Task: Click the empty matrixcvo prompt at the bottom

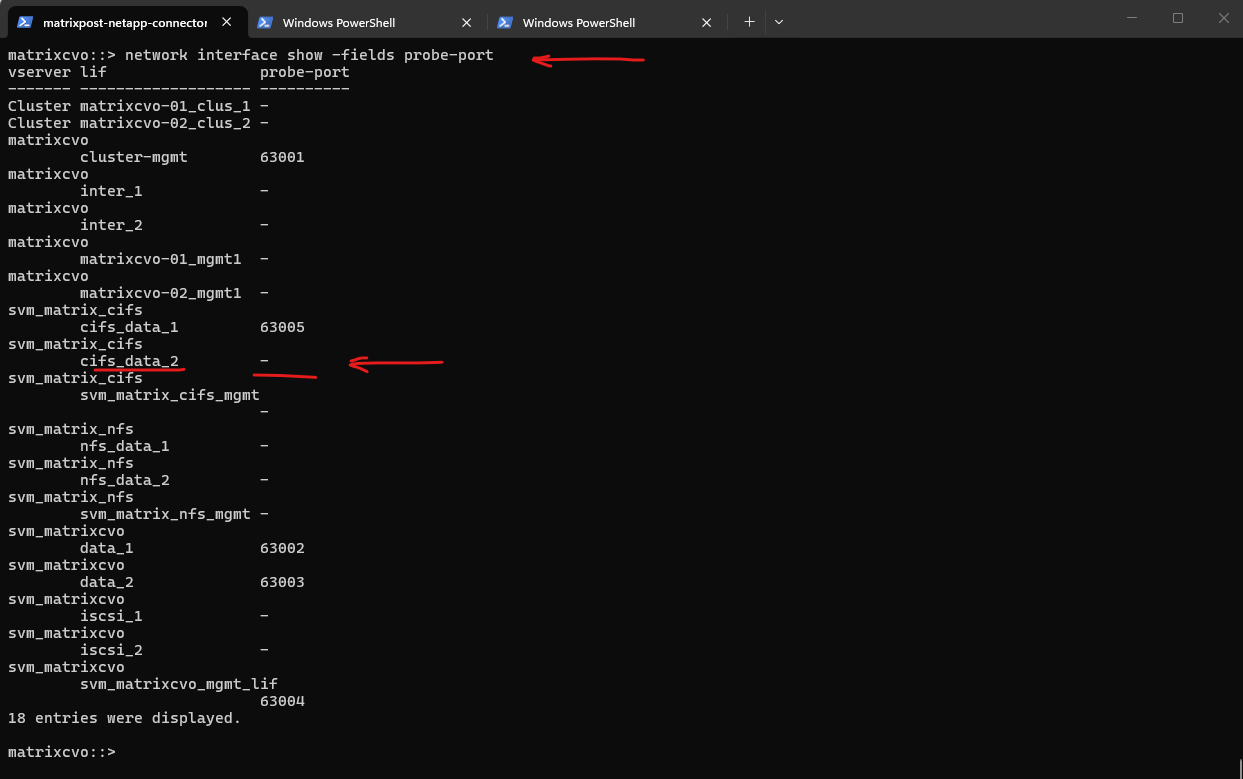Action: [x=62, y=752]
